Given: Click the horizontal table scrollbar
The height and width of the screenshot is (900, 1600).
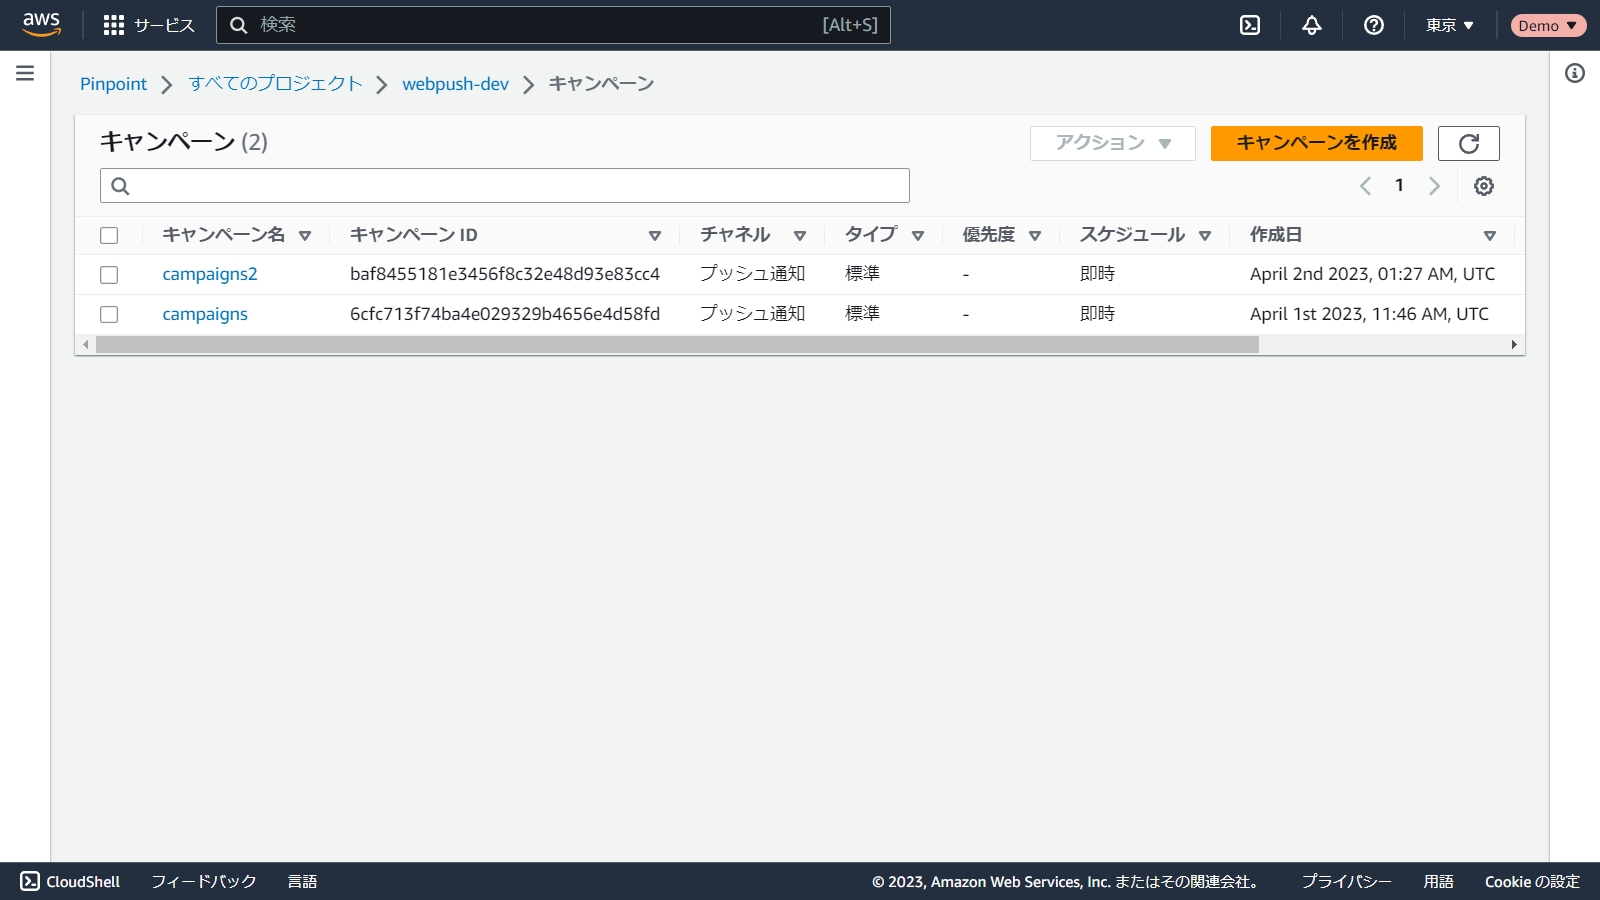Looking at the screenshot, I should [677, 345].
